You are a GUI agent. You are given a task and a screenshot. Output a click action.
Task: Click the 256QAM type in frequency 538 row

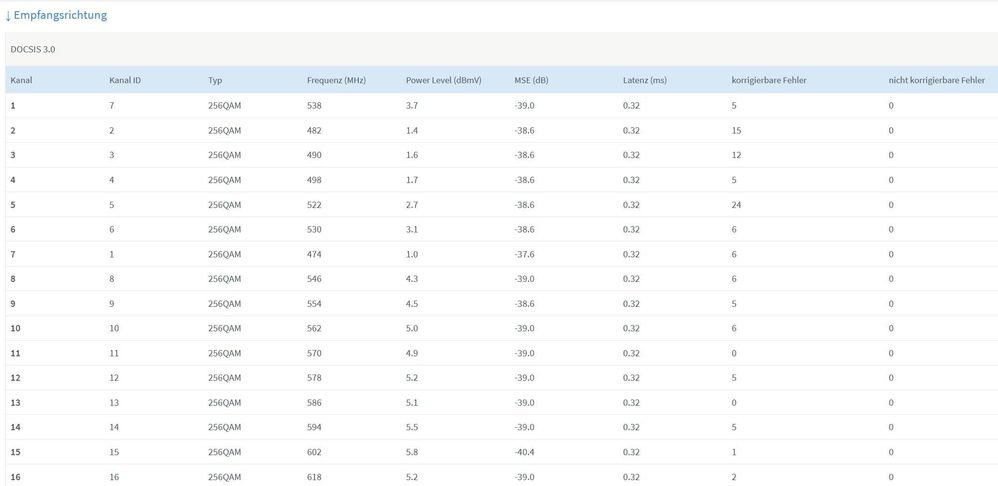[x=225, y=106]
